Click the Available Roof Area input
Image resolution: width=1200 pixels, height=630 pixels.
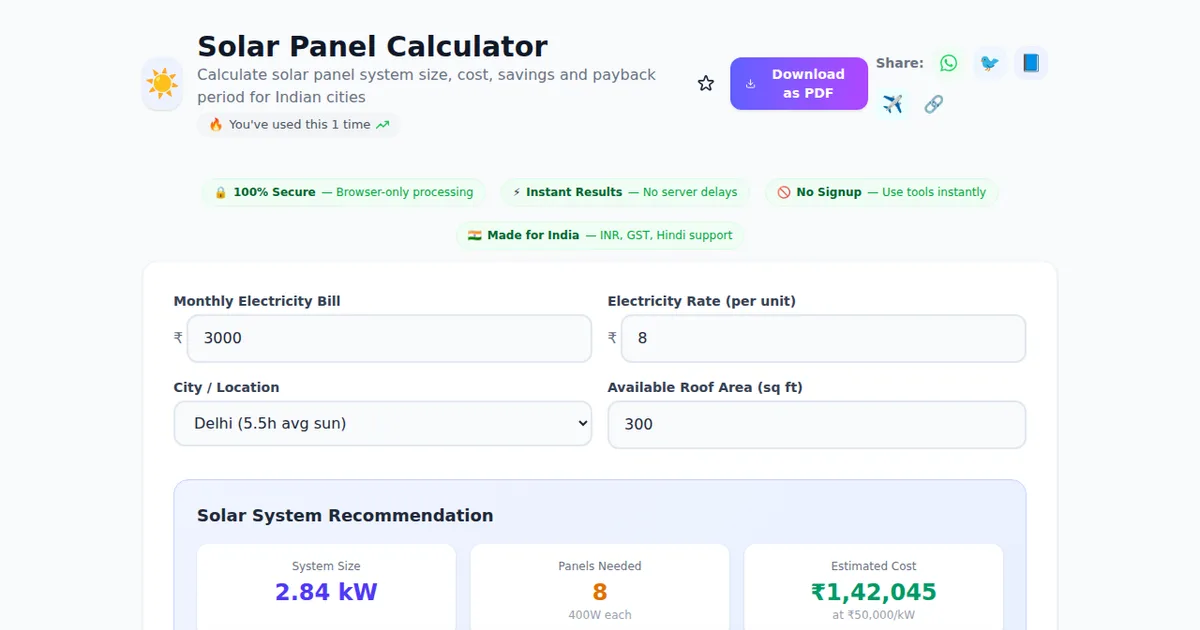(816, 424)
